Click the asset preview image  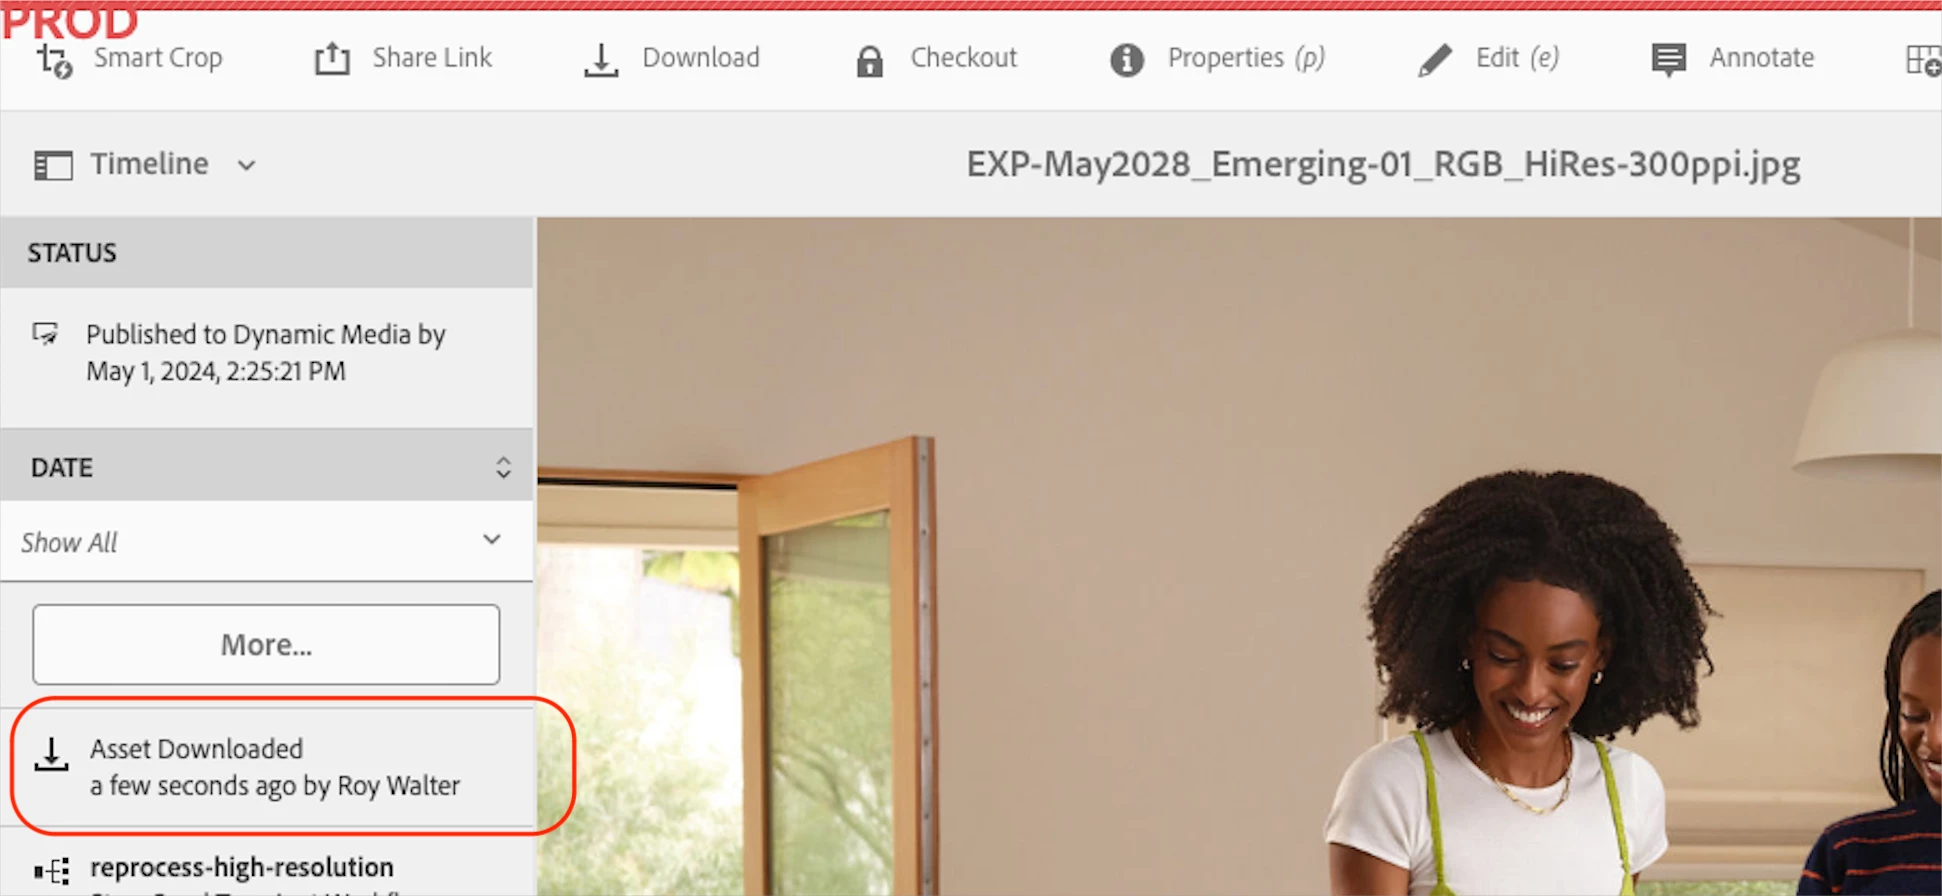(1239, 556)
